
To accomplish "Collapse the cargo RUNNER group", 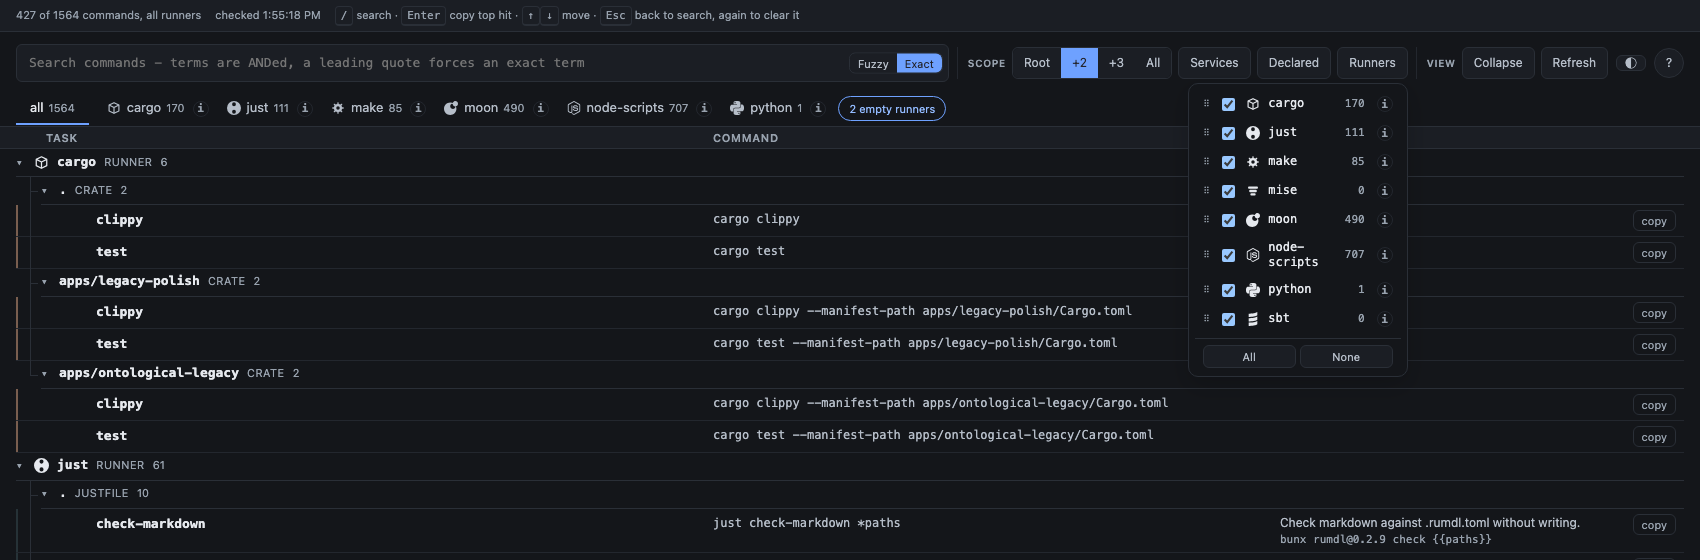I will click(20, 162).
